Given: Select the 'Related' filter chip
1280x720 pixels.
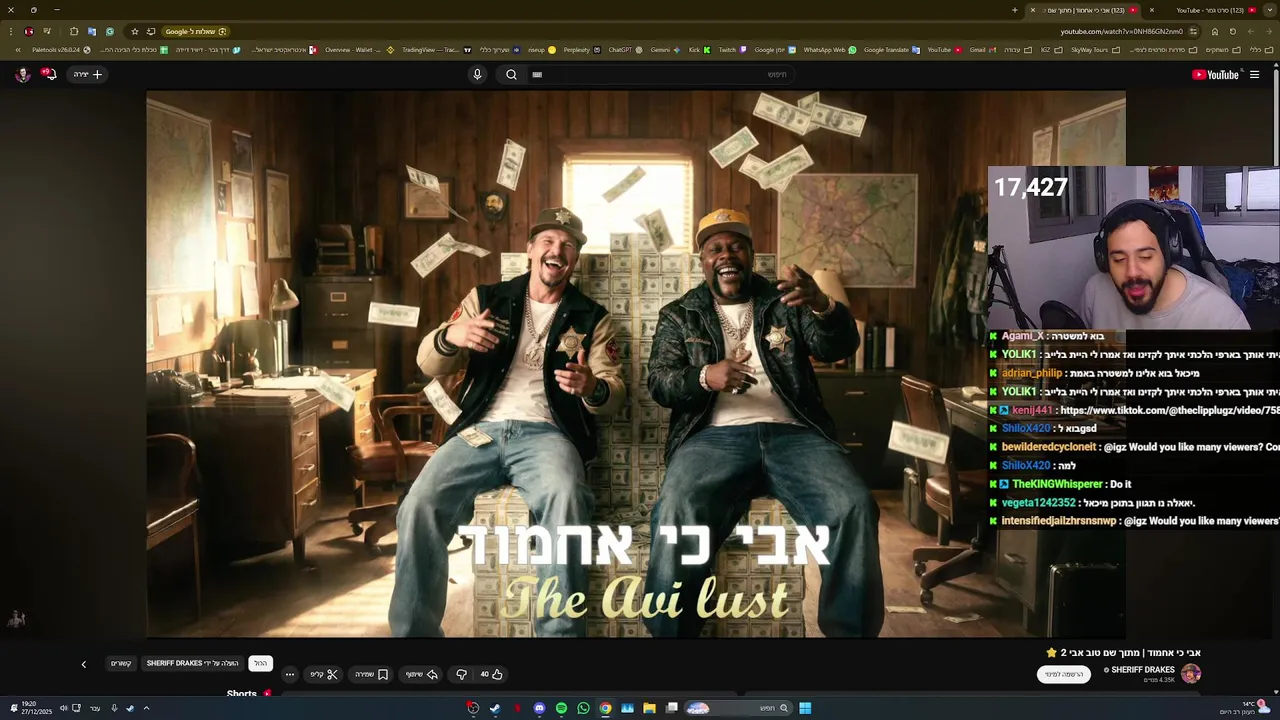Looking at the screenshot, I should click(x=121, y=663).
